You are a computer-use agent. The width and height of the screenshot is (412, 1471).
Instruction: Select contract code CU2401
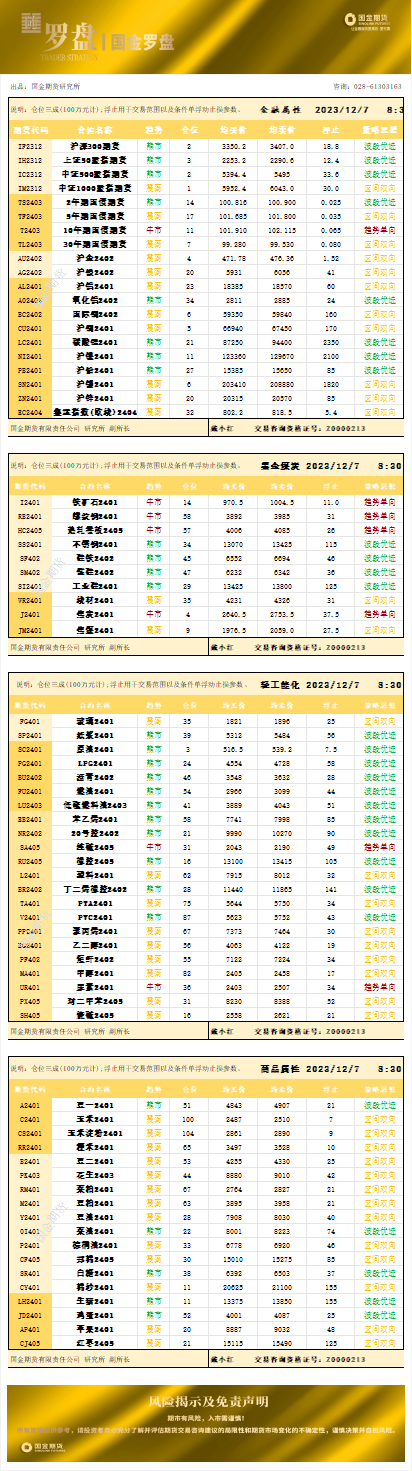coord(30,328)
